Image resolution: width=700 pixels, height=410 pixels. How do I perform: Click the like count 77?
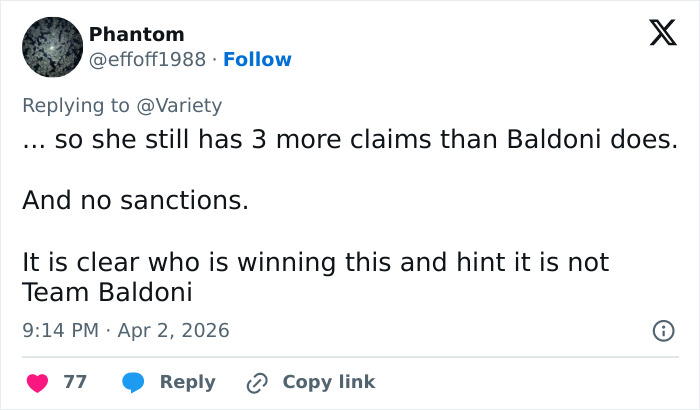pos(75,382)
